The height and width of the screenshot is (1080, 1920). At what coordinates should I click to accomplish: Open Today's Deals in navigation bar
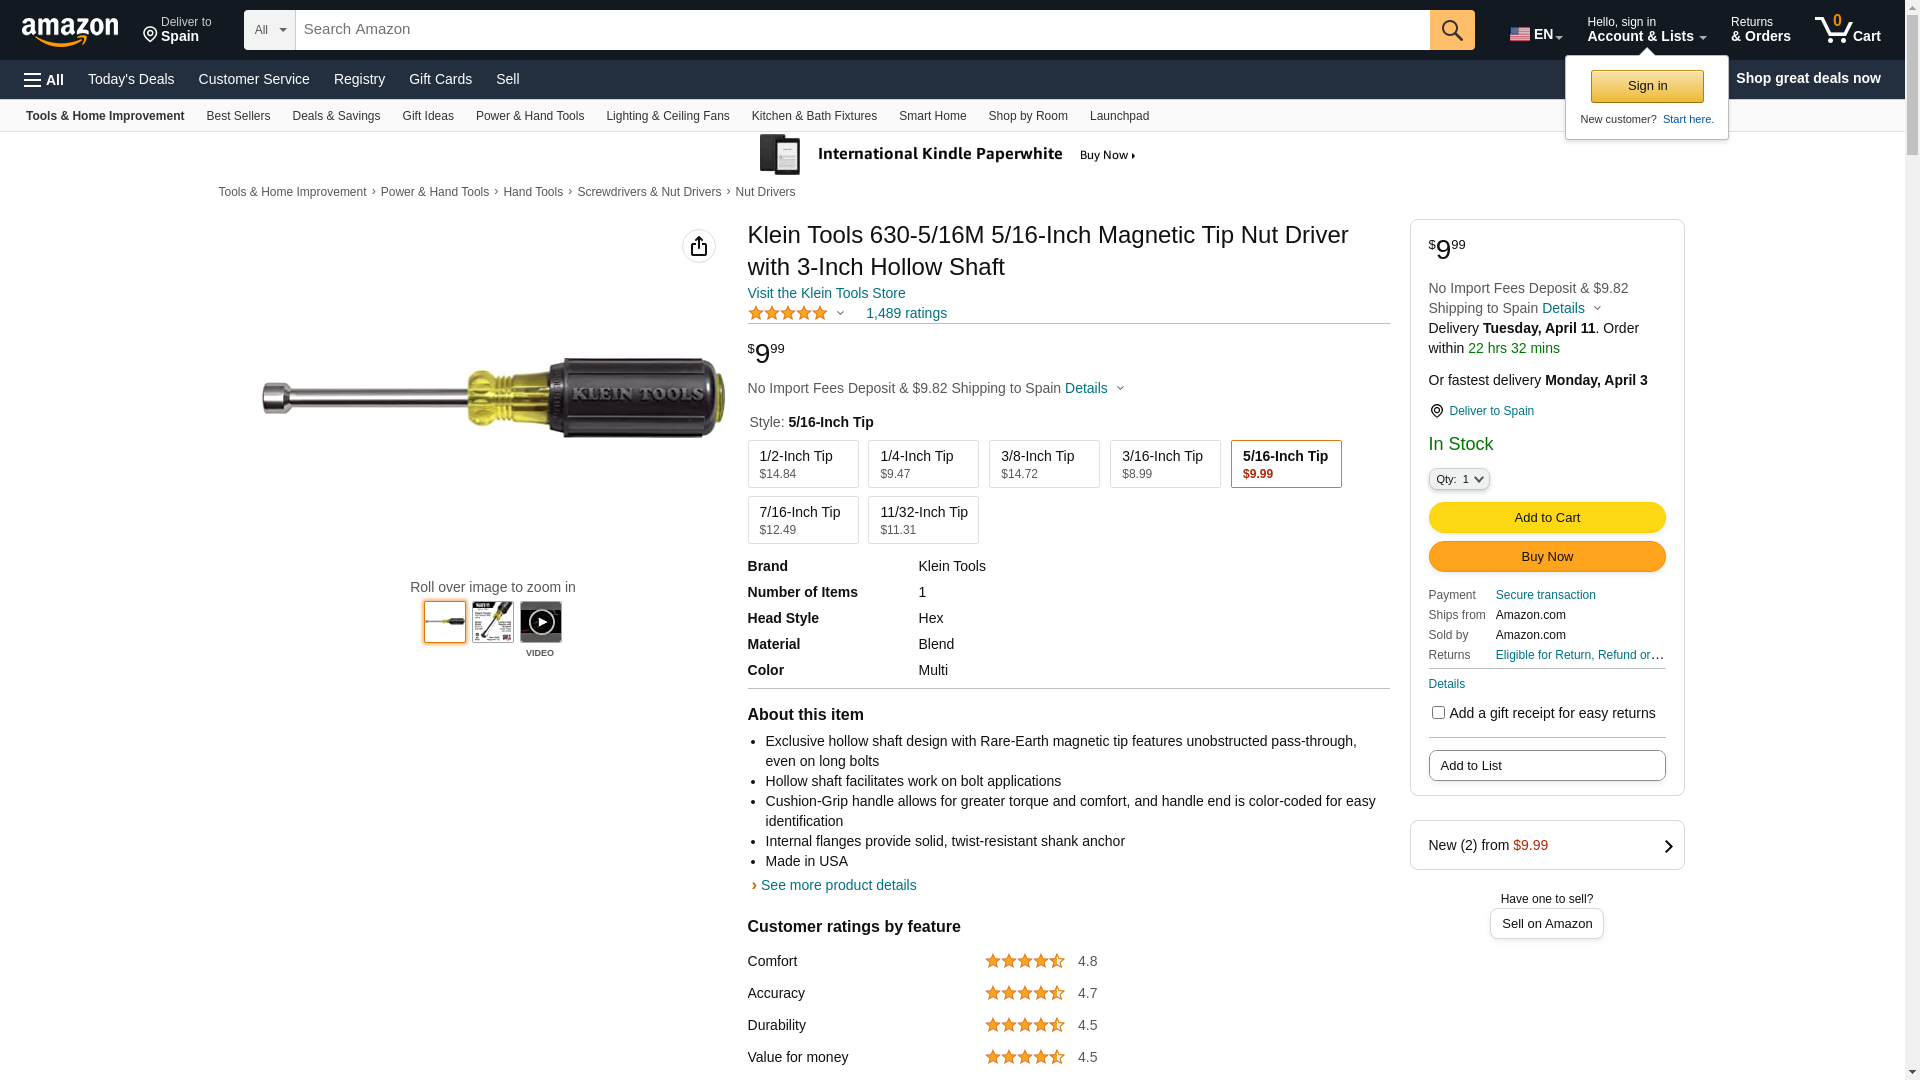point(131,79)
